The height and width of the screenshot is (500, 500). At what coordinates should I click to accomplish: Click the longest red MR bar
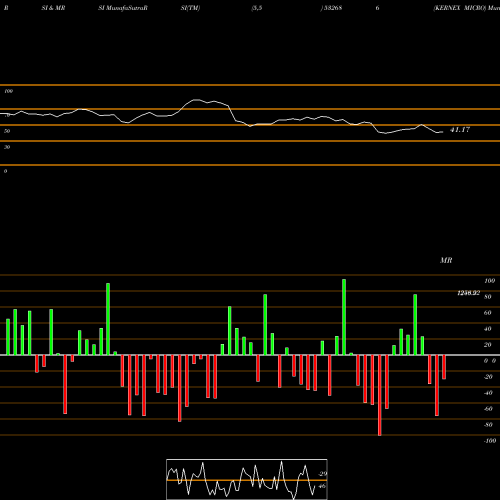[380, 395]
